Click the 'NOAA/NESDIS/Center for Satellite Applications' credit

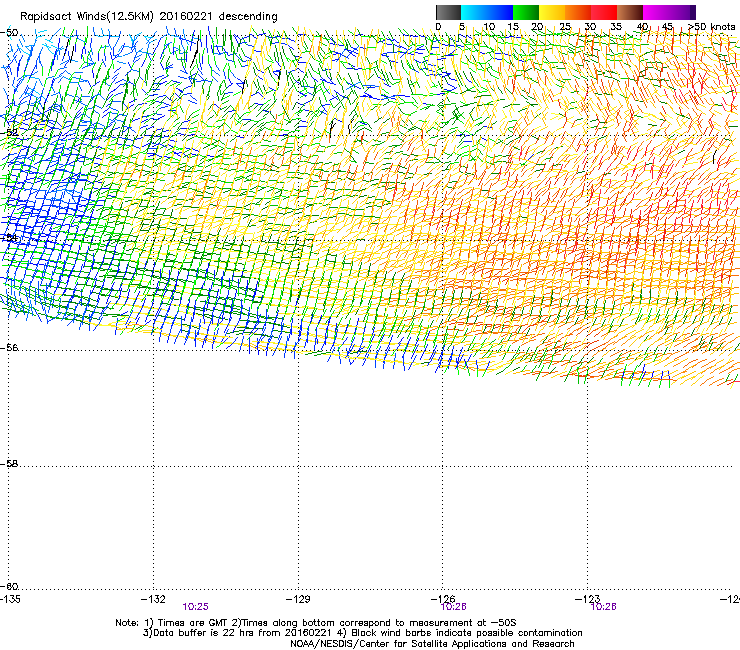tap(432, 644)
